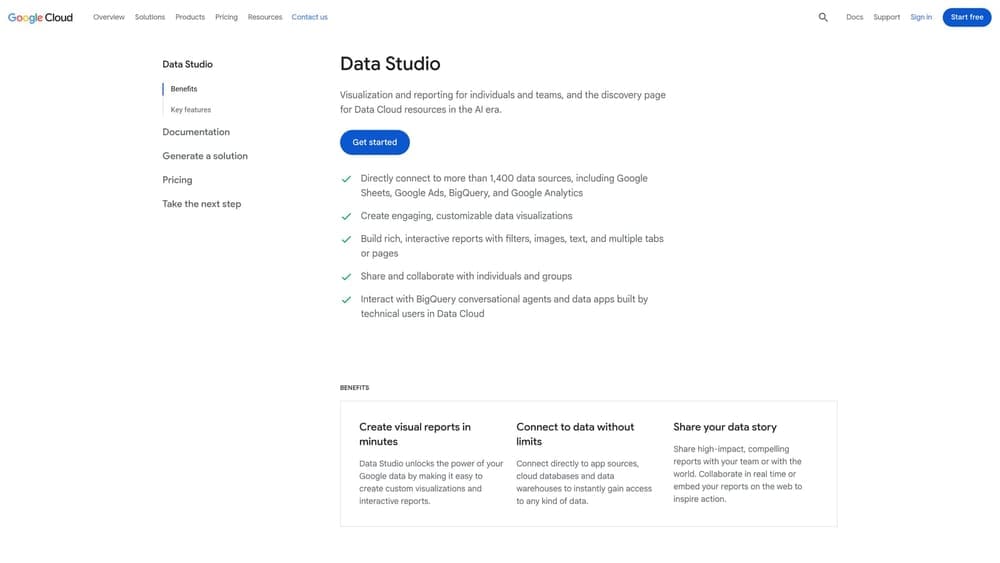Viewport: 1000px width, 563px height.
Task: Click the Start free button
Action: point(967,17)
